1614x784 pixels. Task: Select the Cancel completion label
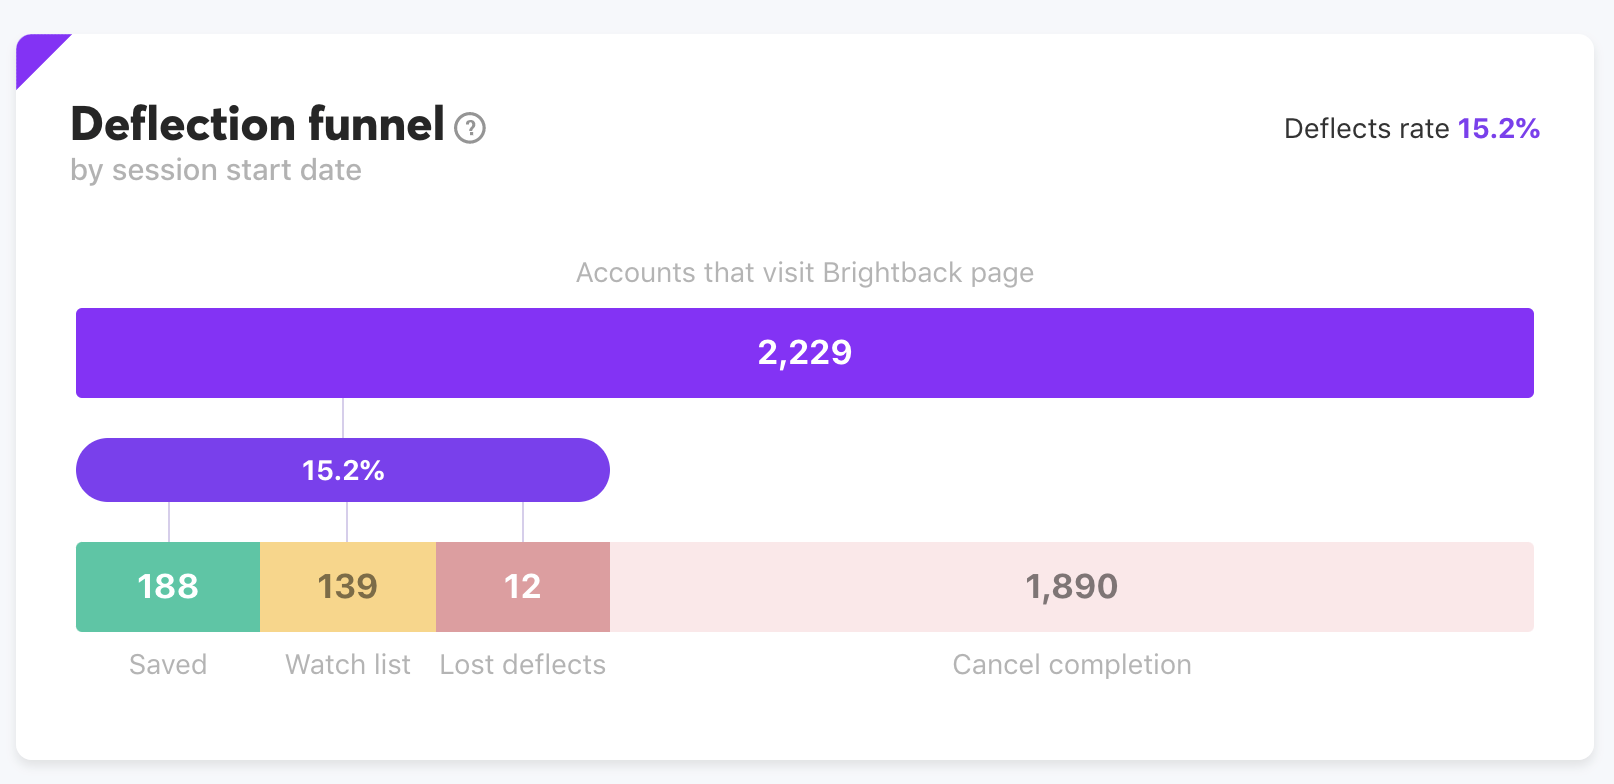point(1071,664)
